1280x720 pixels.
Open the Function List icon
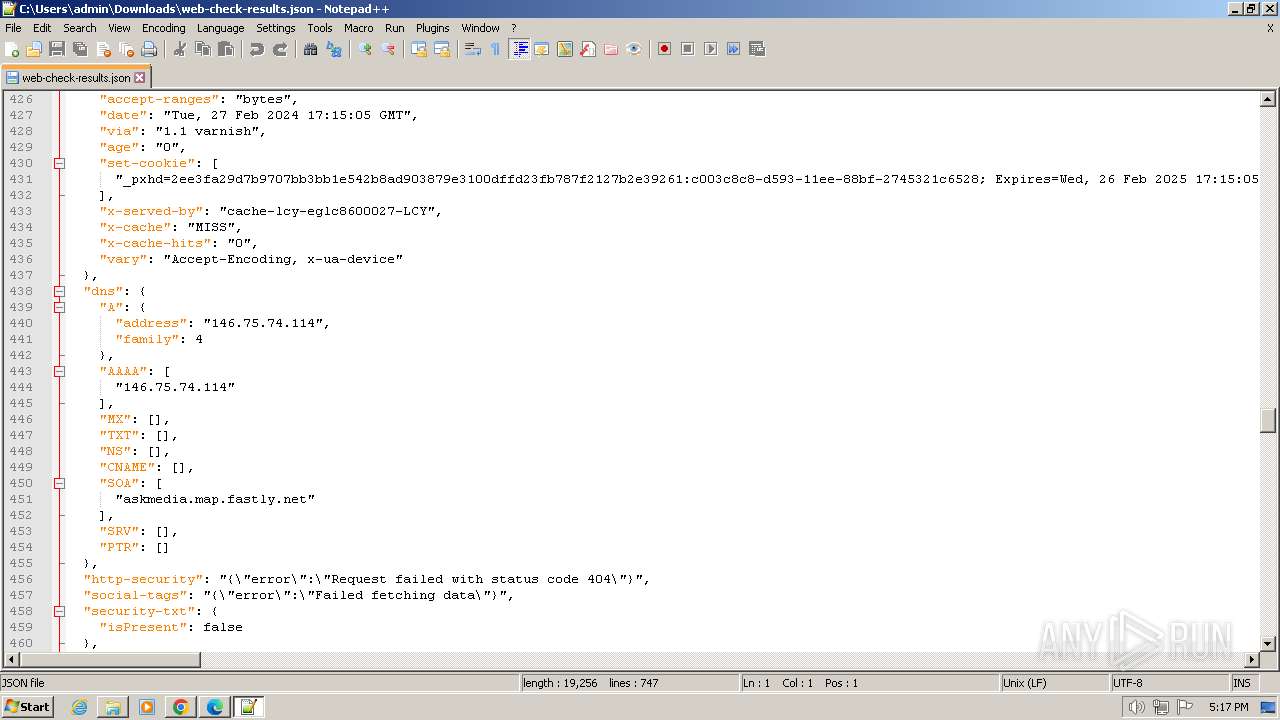tap(588, 49)
